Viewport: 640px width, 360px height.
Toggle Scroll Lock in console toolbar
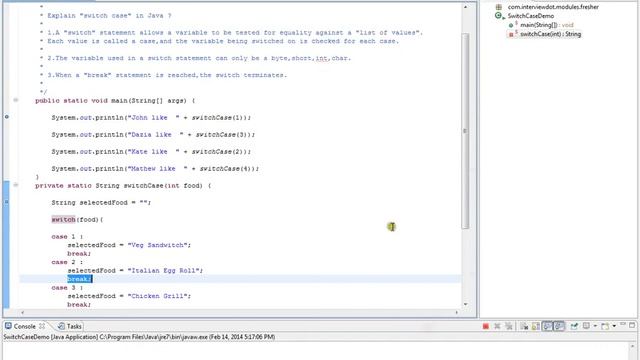pos(536,326)
